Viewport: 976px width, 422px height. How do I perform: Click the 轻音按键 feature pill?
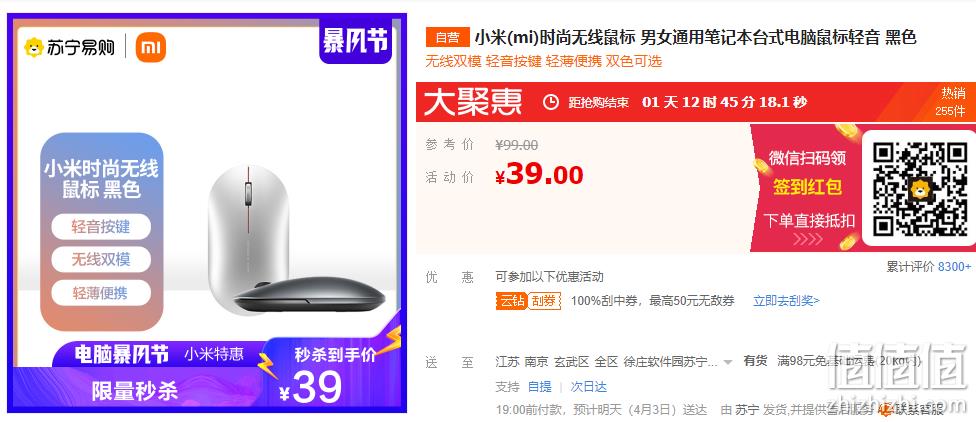tap(101, 227)
